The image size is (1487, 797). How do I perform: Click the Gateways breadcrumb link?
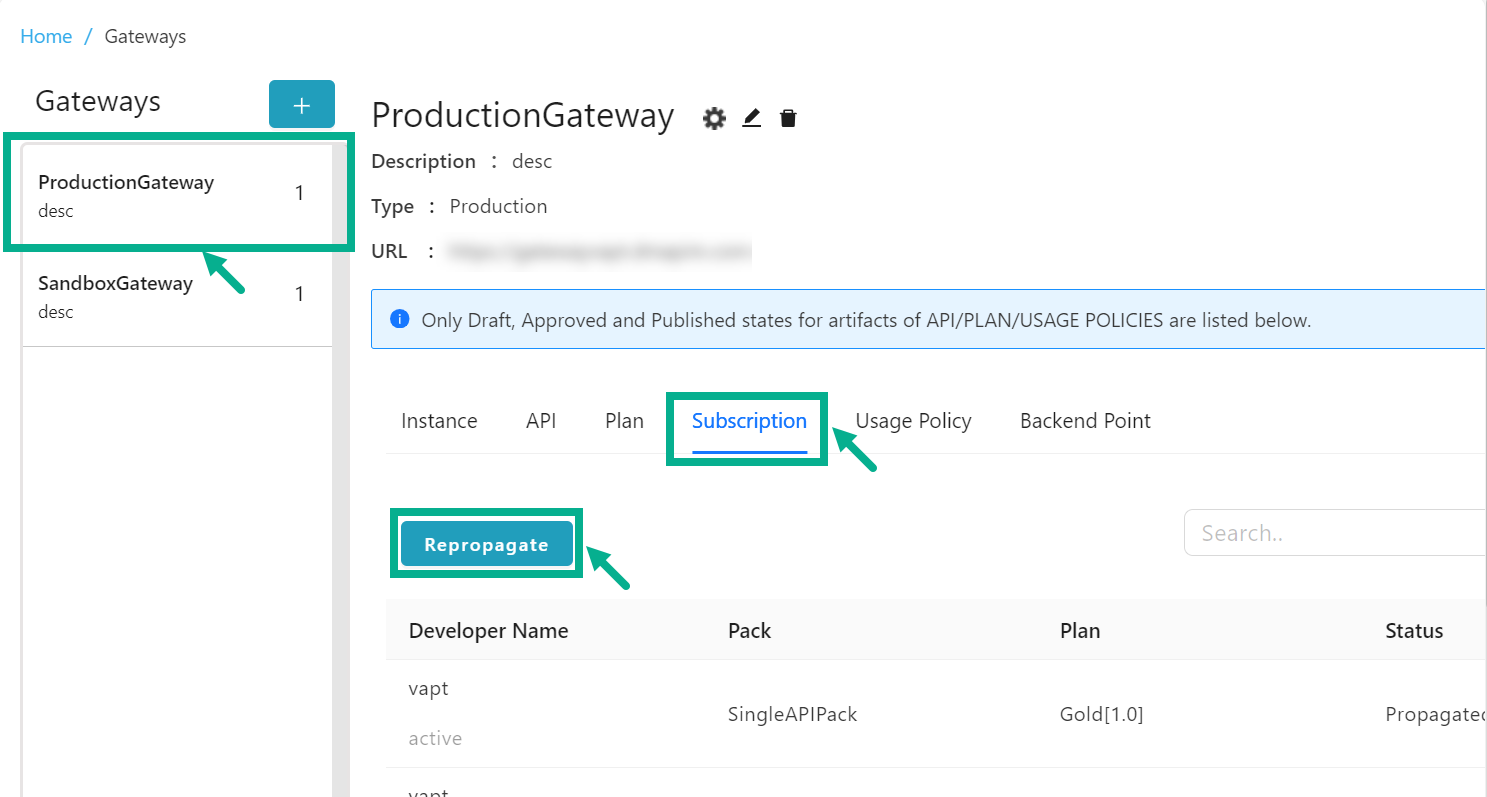point(145,35)
